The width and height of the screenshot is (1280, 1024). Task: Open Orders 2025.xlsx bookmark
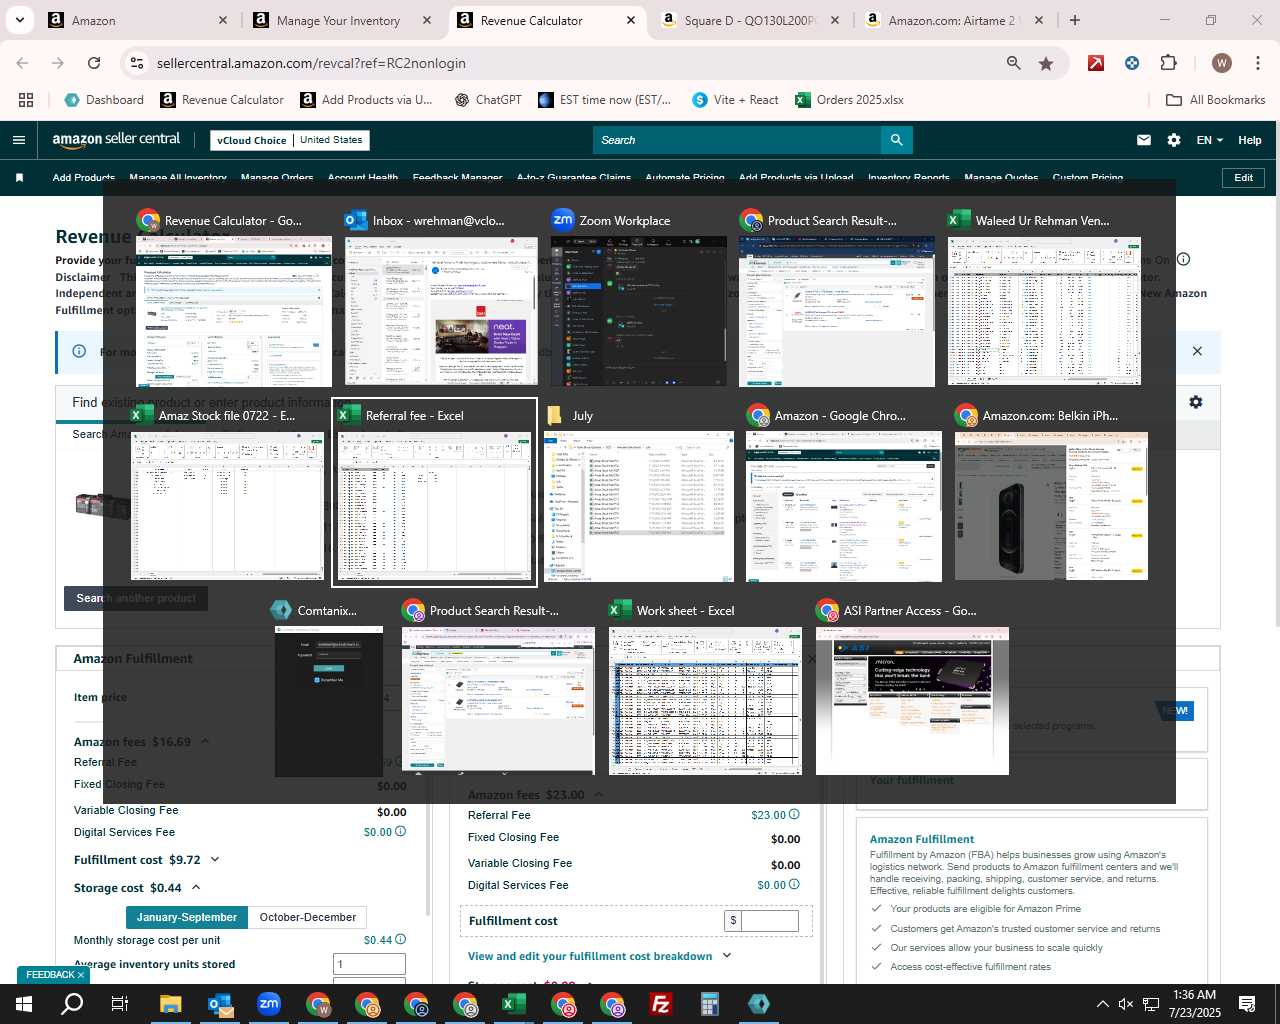pos(849,100)
